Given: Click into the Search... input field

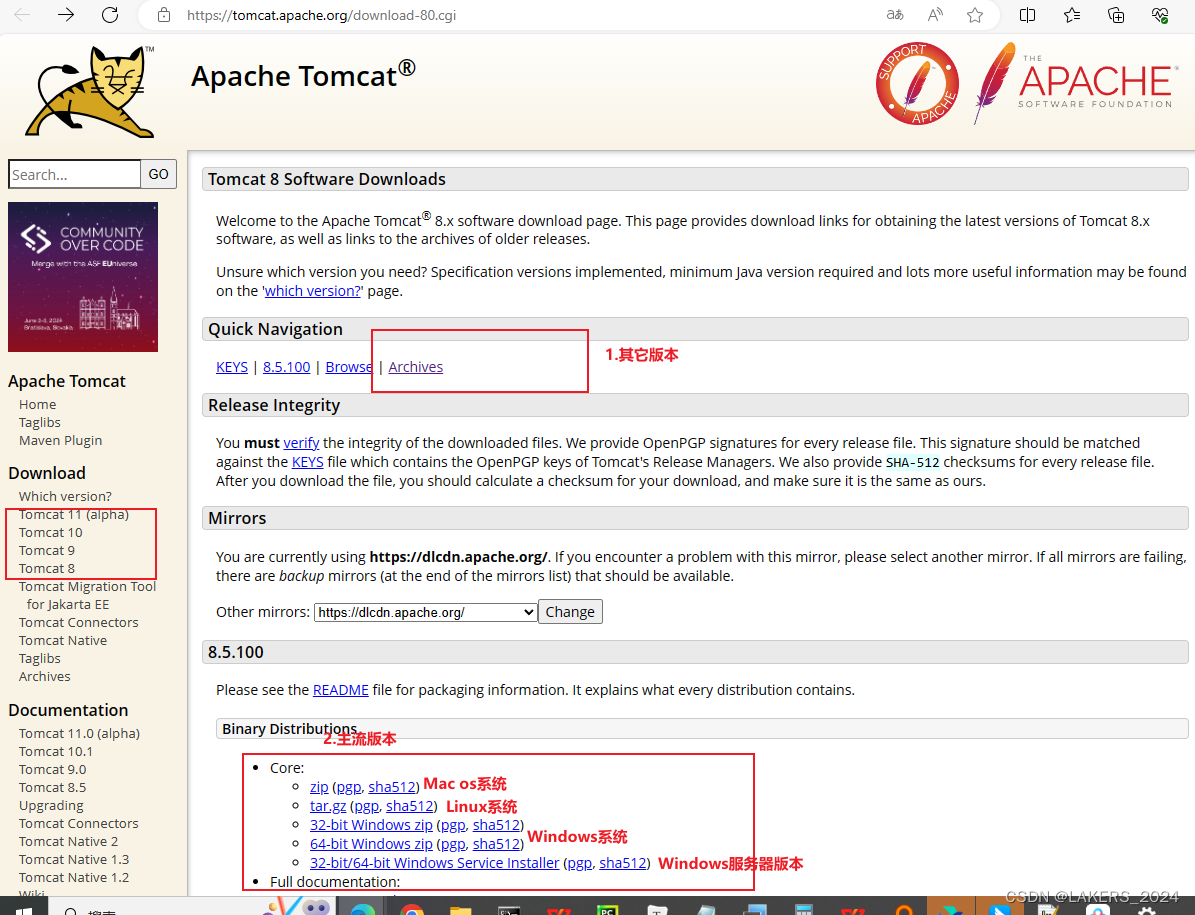Looking at the screenshot, I should pos(75,174).
